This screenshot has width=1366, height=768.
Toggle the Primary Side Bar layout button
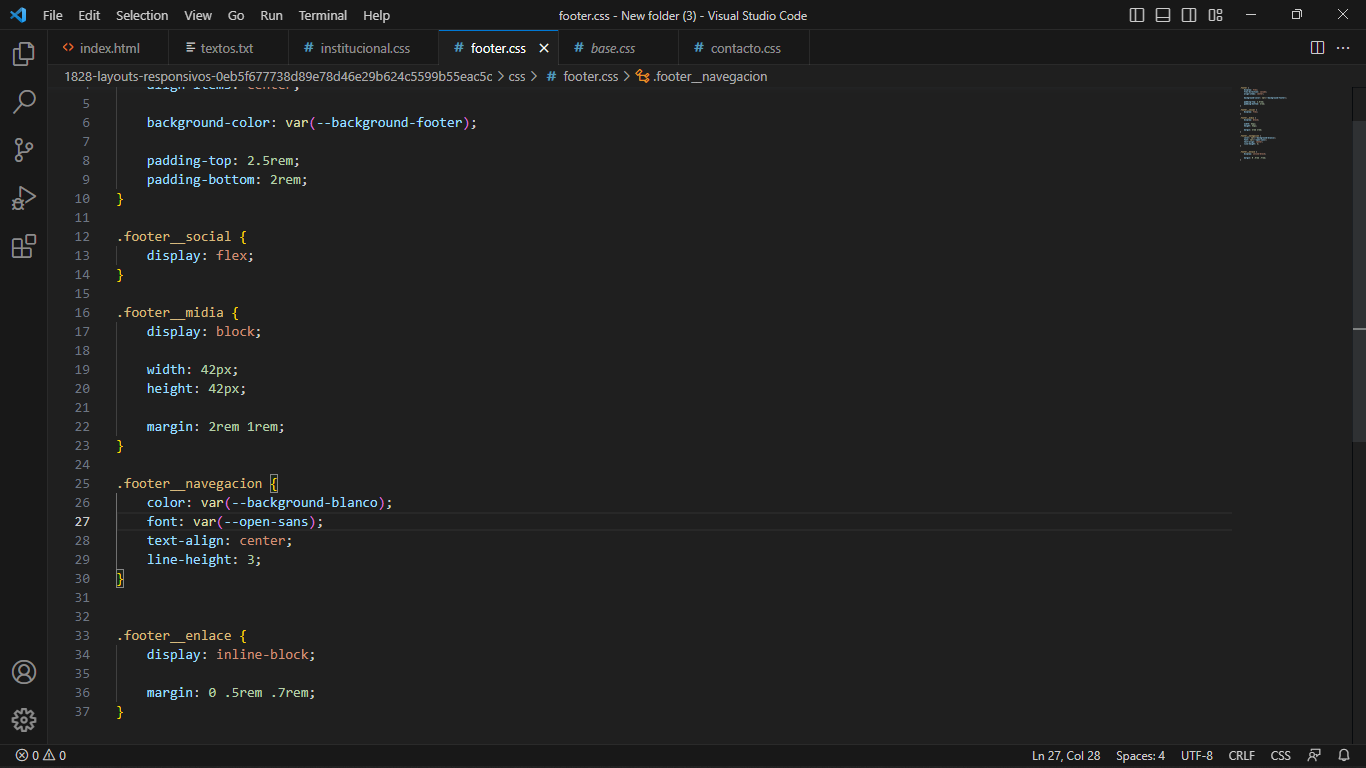[1137, 15]
